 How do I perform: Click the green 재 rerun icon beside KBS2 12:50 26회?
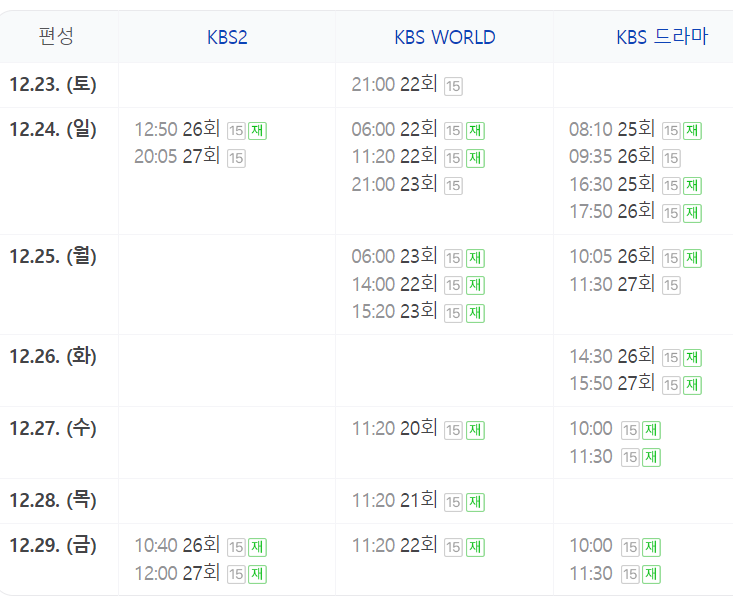[257, 131]
